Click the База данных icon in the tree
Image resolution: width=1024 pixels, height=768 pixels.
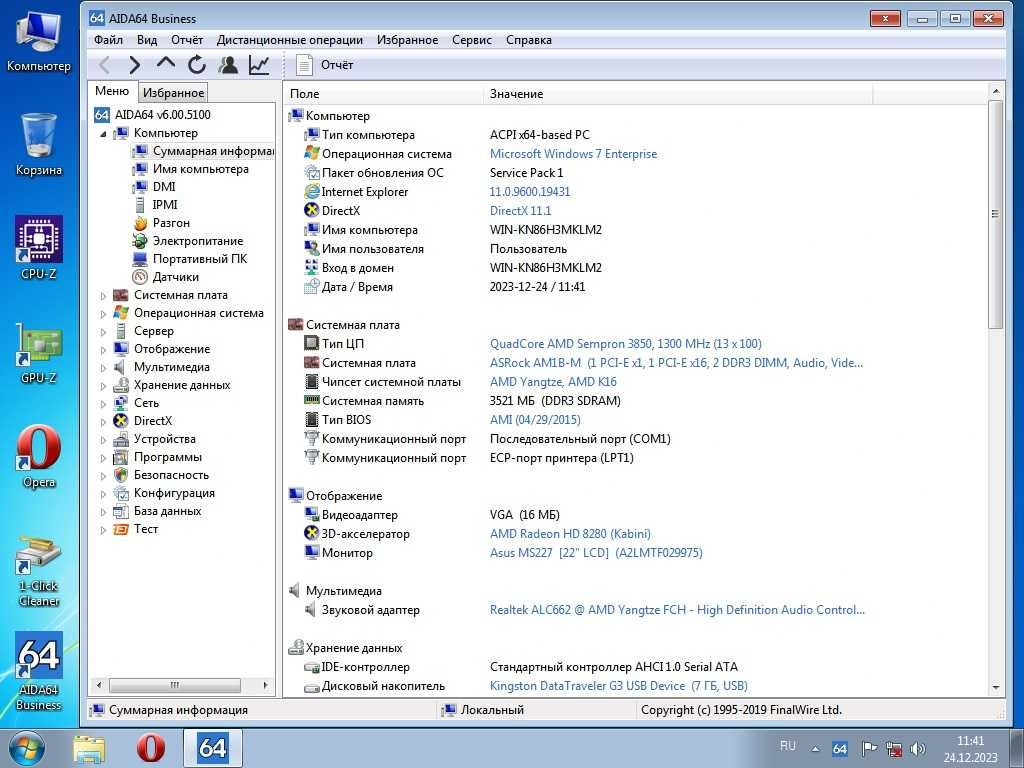point(121,511)
